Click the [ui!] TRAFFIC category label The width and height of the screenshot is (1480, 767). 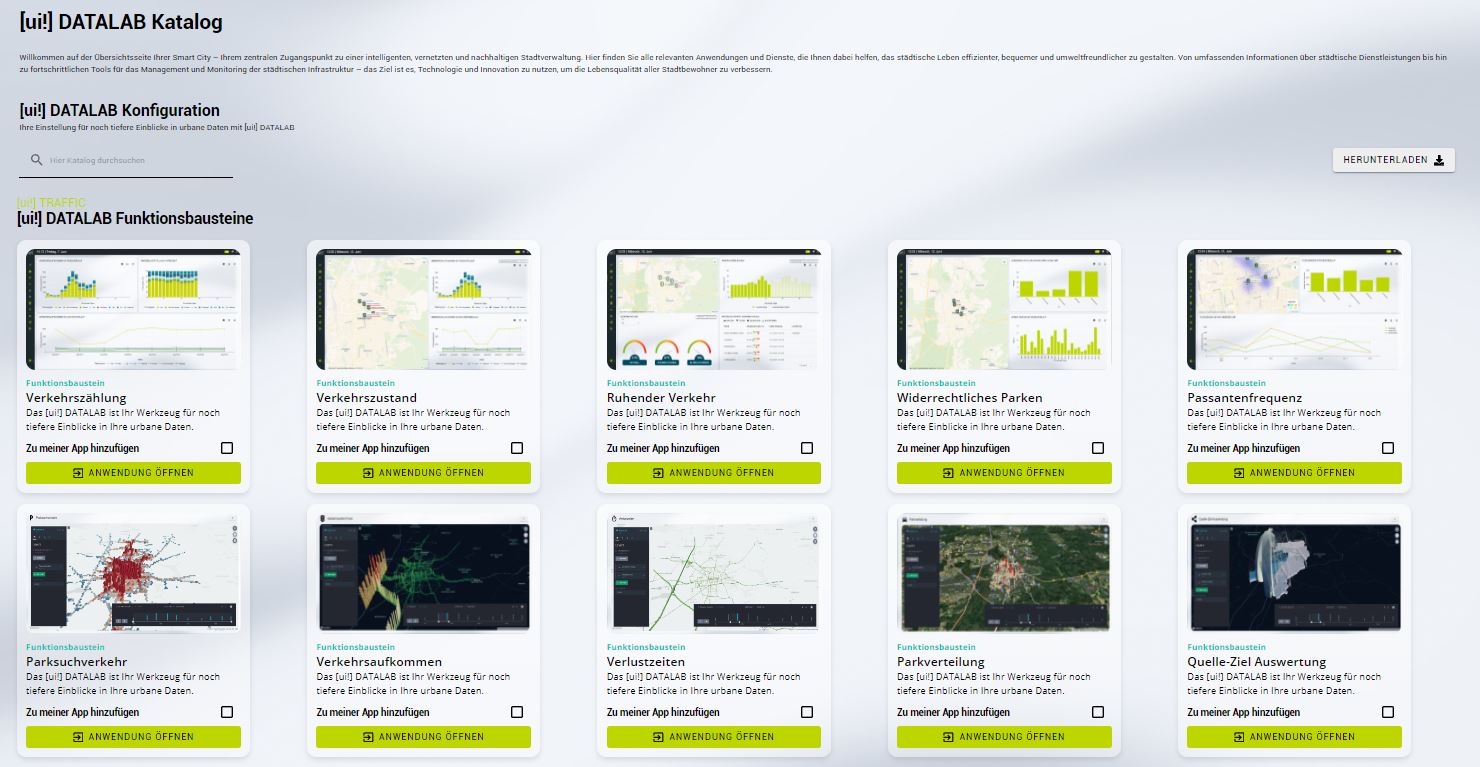[51, 203]
